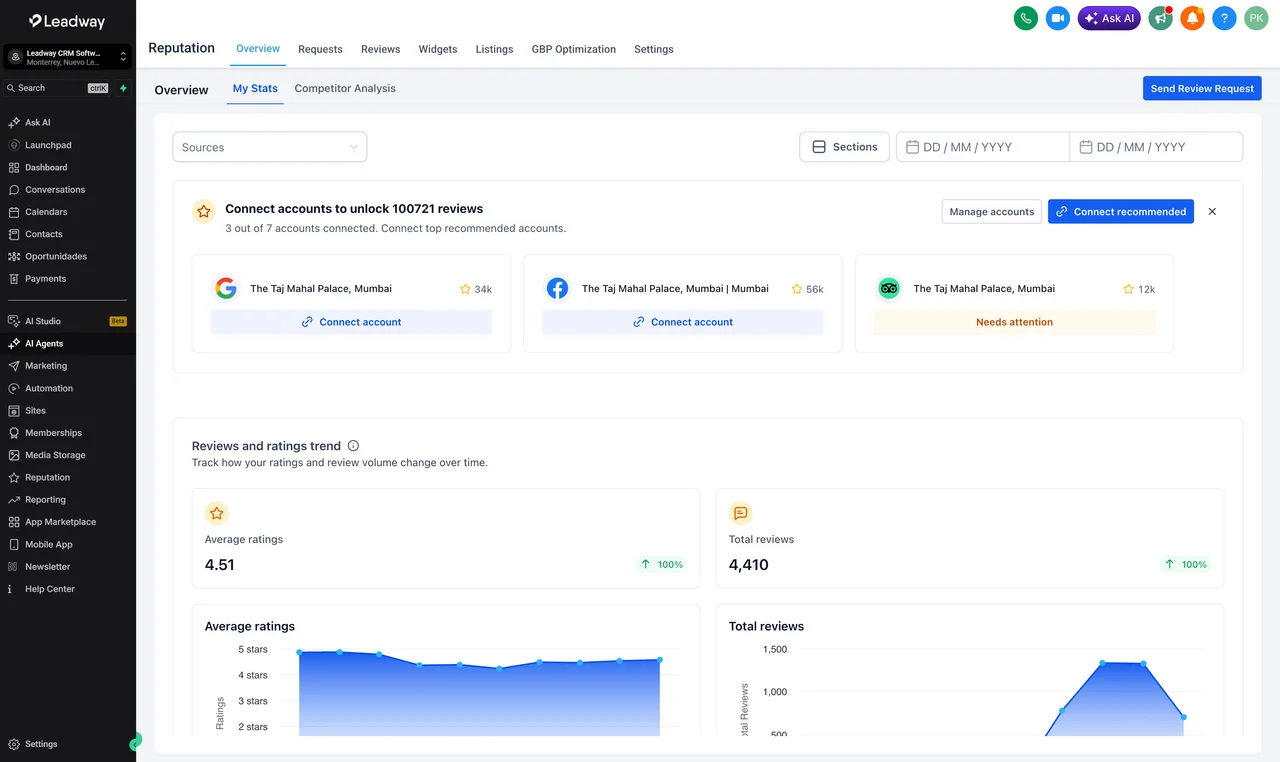
Task: Dismiss the connect accounts banner
Action: 1212,211
